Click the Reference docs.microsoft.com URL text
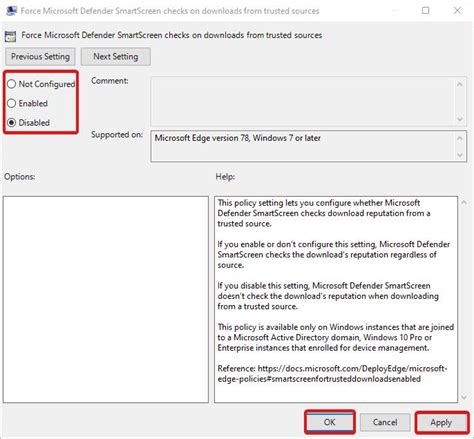 click(x=332, y=374)
